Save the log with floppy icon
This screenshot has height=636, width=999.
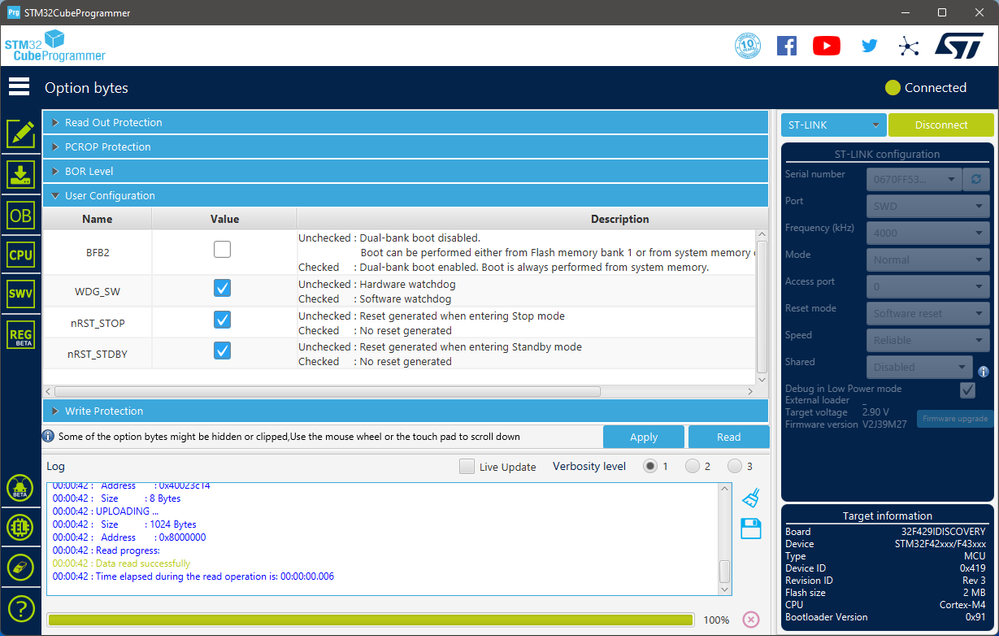point(751,529)
